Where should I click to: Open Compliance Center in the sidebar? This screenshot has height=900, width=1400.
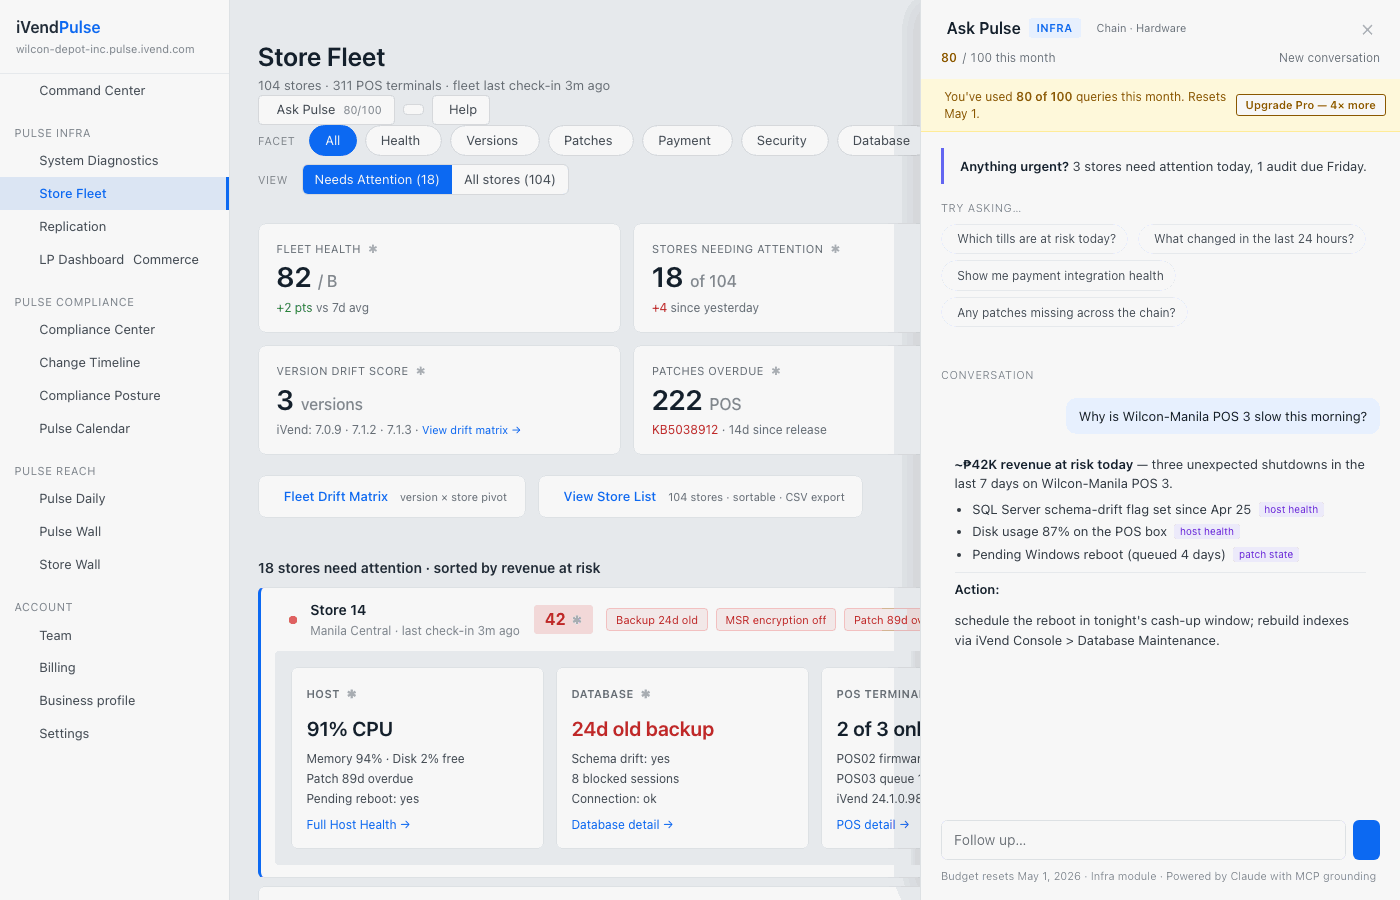coord(97,330)
